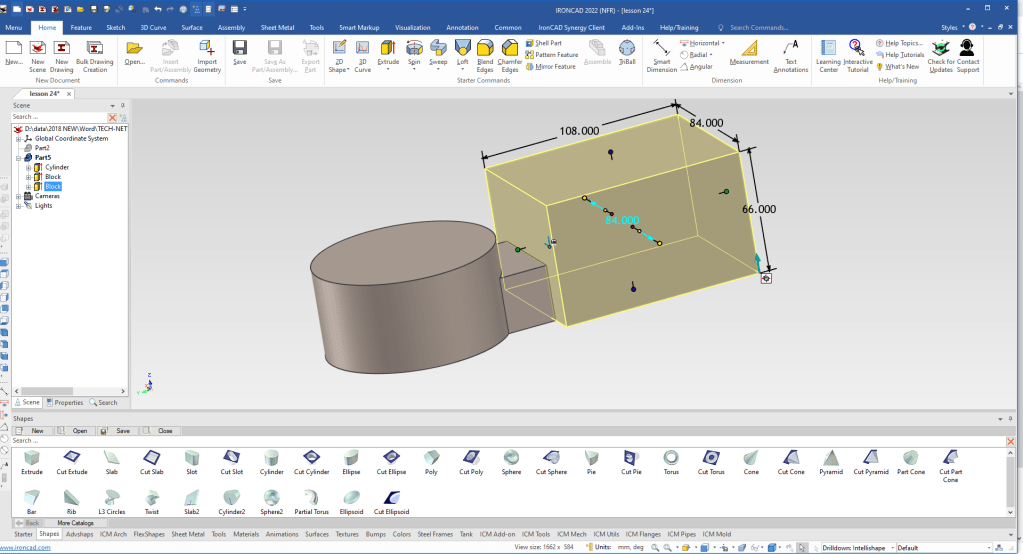This screenshot has height=554, width=1023.
Task: Select the TriBall positioning tool
Action: 627,48
